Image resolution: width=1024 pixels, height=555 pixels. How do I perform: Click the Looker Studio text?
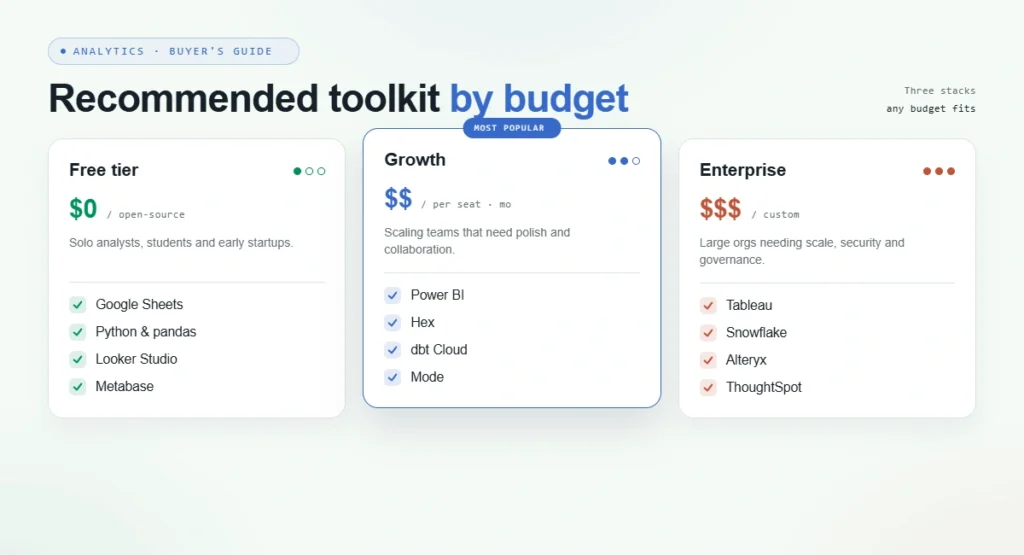136,359
